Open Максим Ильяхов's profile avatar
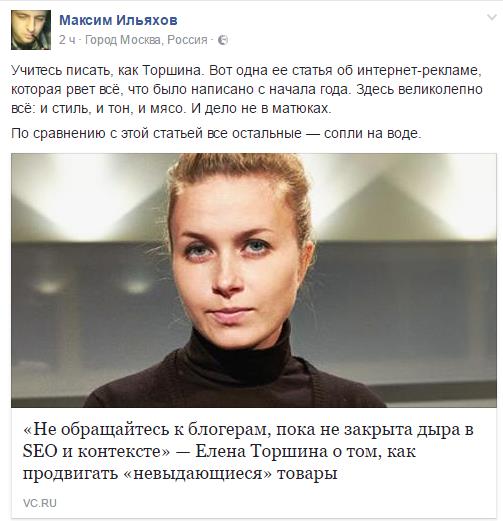Image resolution: width=503 pixels, height=521 pixels. pos(31,30)
